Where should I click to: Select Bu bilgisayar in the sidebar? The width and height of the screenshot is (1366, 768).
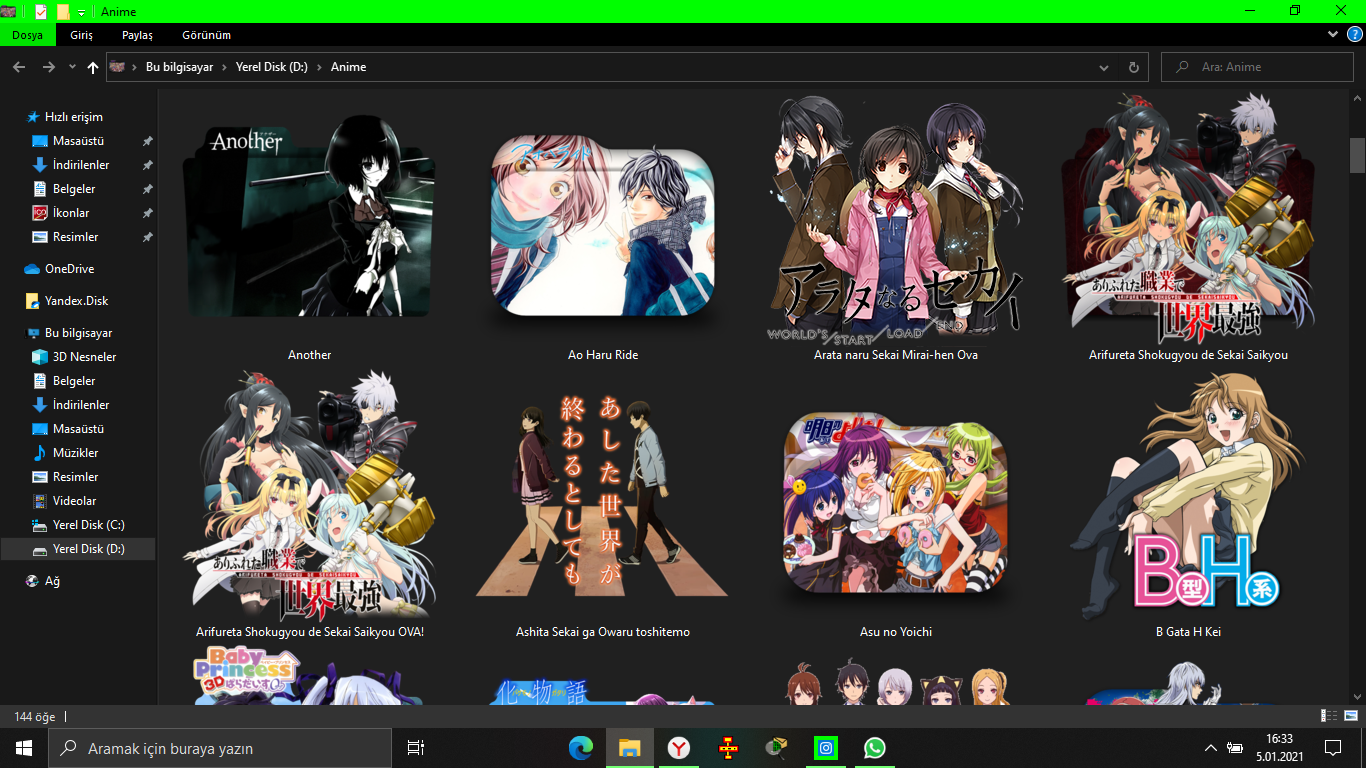pos(79,333)
